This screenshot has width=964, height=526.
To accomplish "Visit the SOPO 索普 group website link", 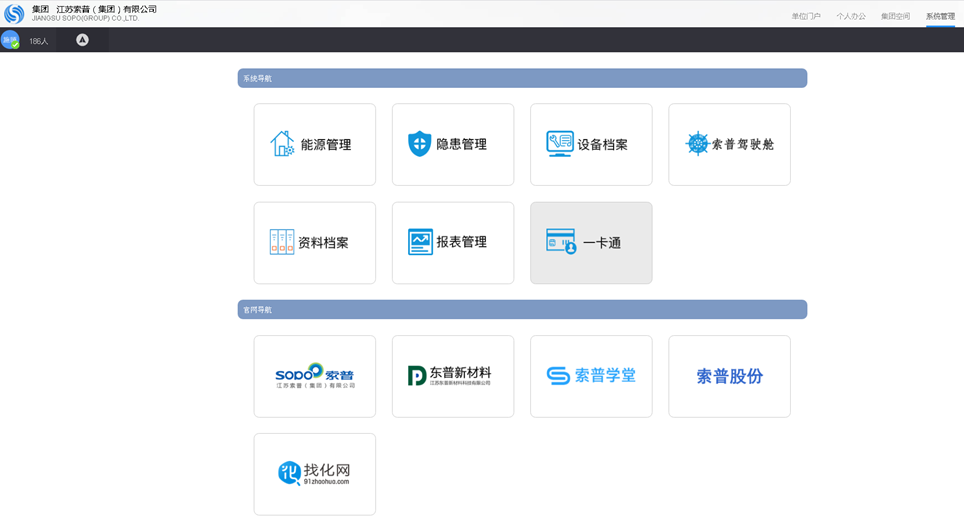I will point(314,376).
